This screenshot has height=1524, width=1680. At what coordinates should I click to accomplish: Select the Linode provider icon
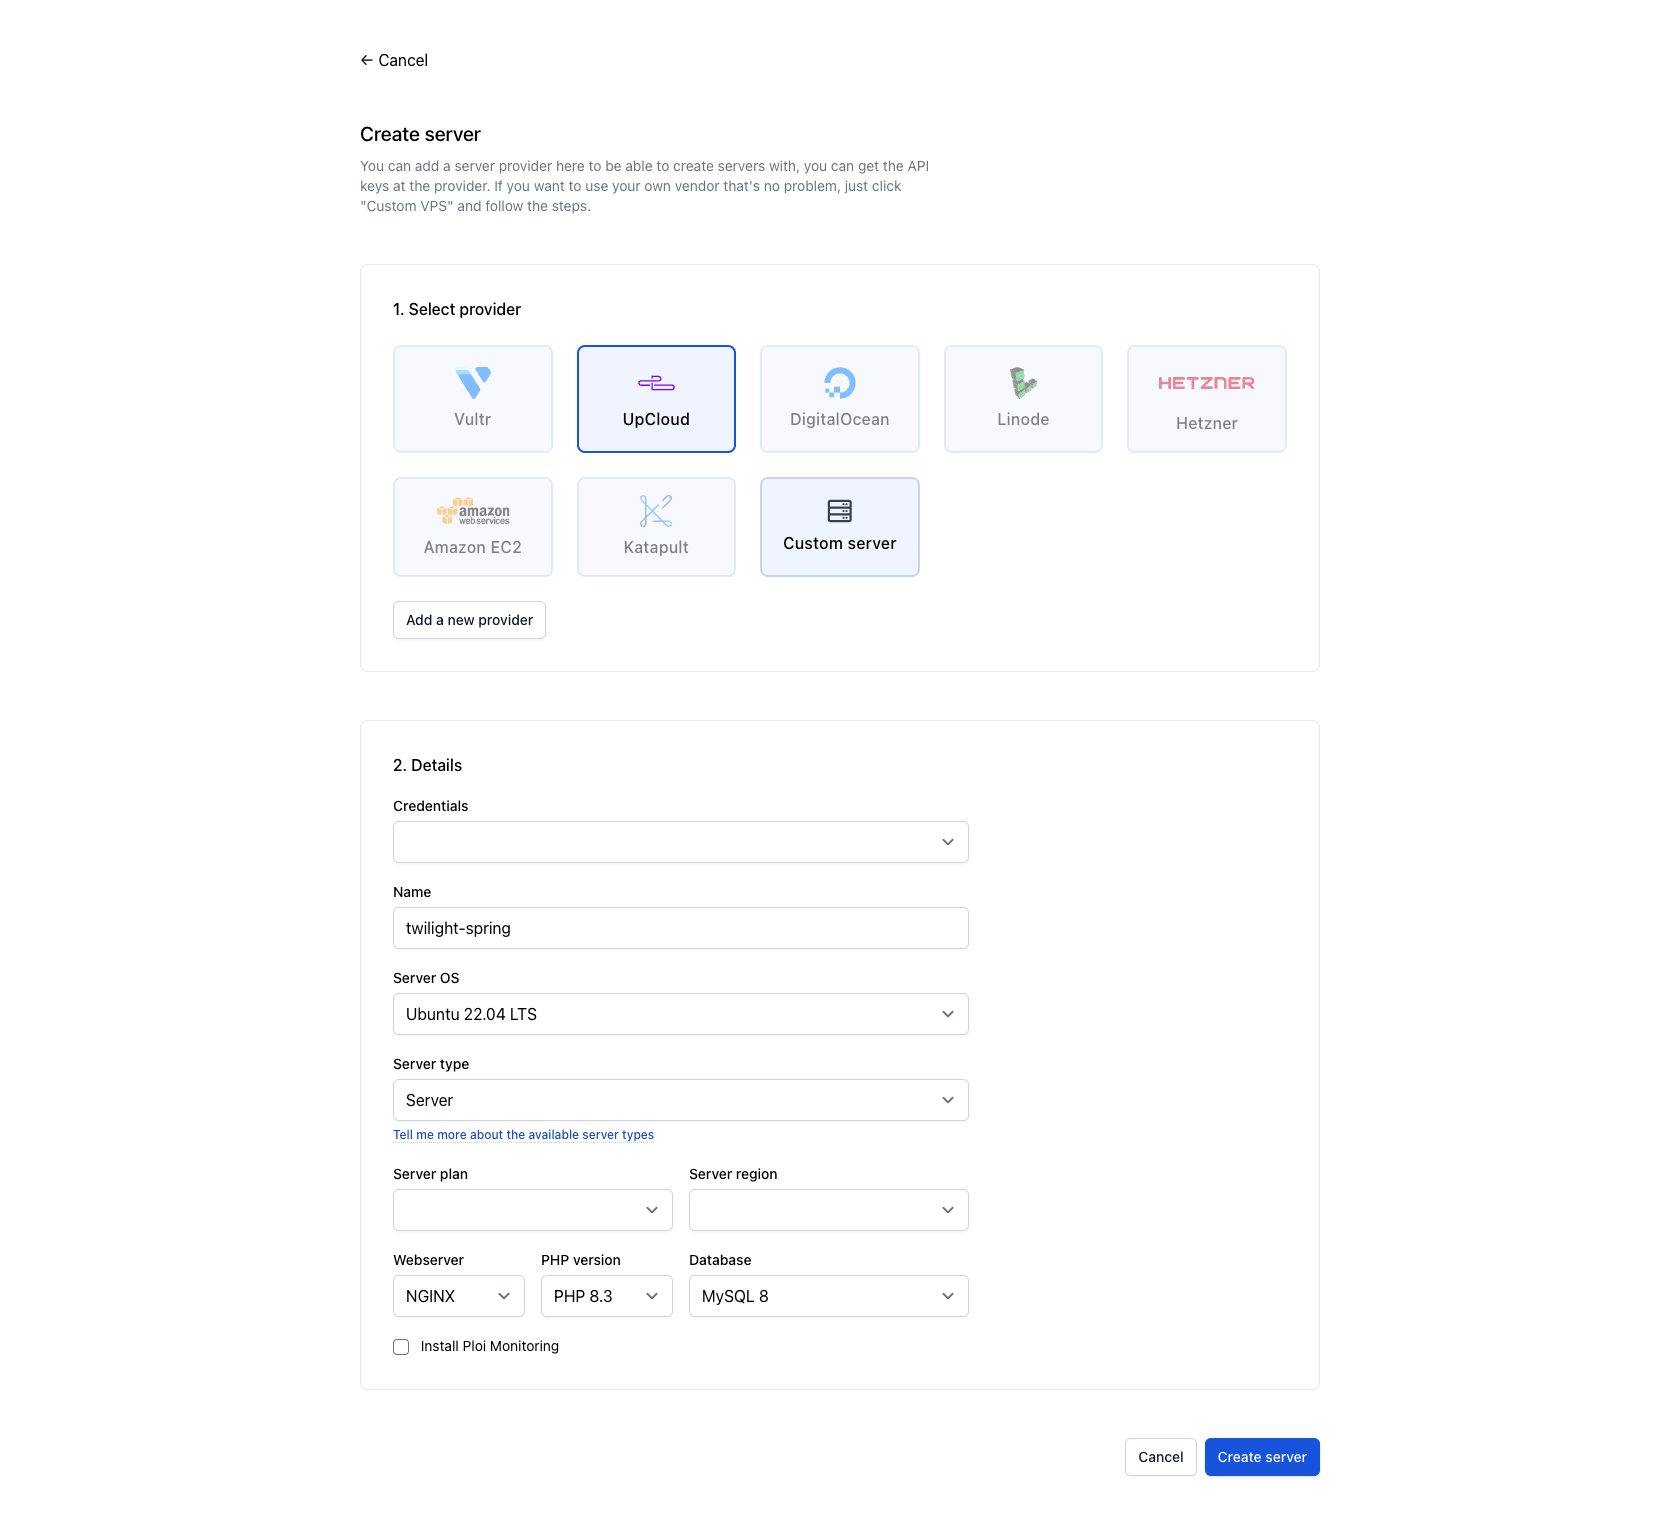pyautogui.click(x=1022, y=398)
